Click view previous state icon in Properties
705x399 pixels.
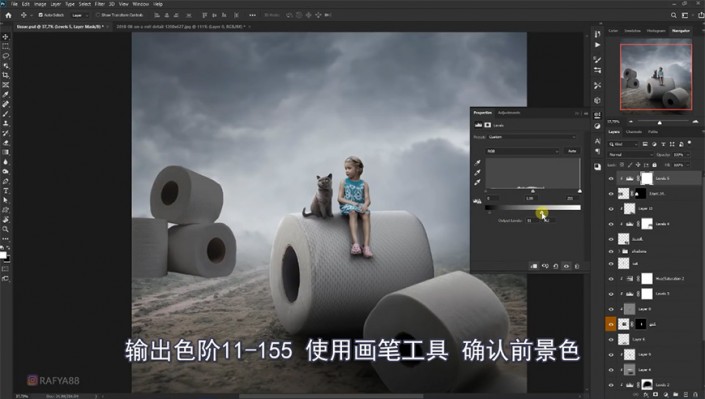(x=545, y=266)
